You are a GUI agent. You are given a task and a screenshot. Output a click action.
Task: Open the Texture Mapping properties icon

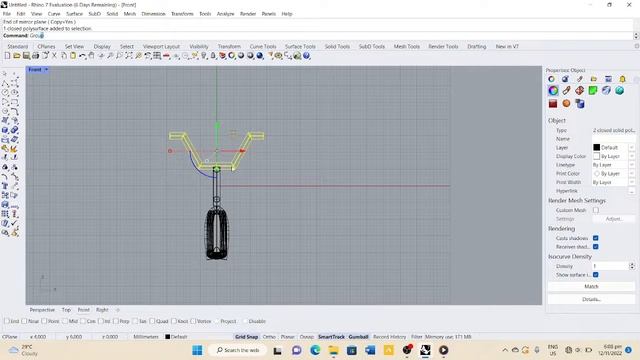(x=580, y=91)
